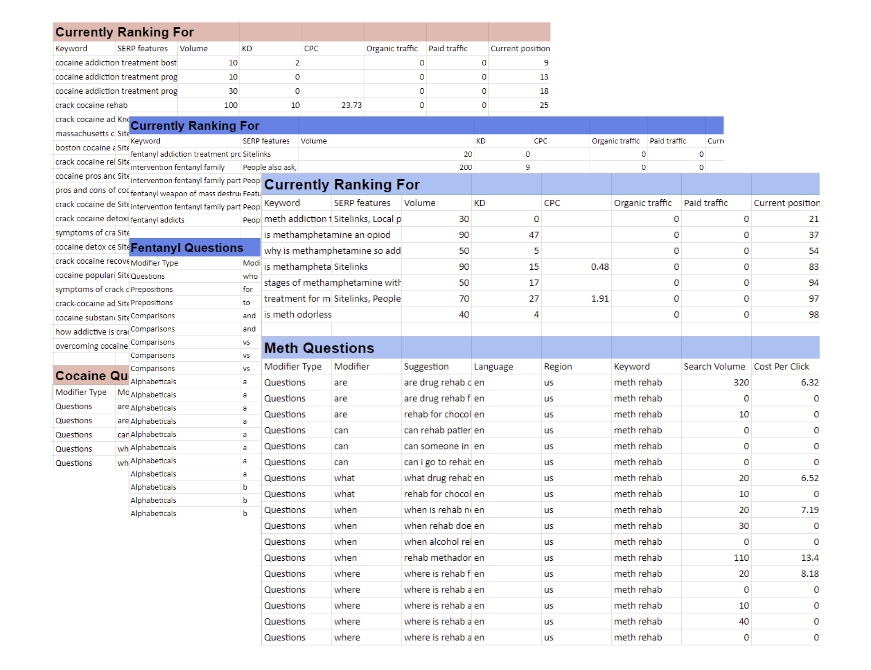Select the 'Fentanyl Questions' section header
This screenshot has width=871, height=670.
click(187, 247)
